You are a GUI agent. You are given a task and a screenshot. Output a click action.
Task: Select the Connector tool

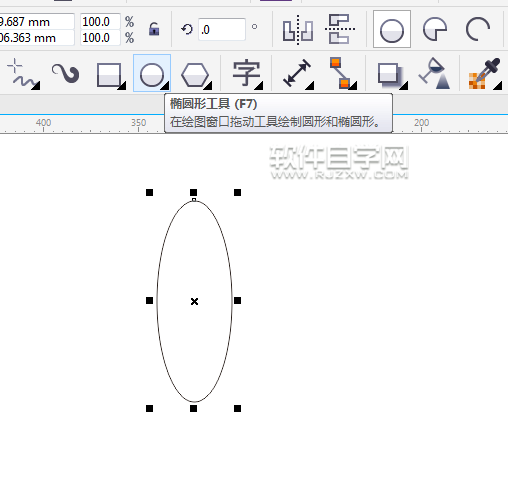coord(342,73)
